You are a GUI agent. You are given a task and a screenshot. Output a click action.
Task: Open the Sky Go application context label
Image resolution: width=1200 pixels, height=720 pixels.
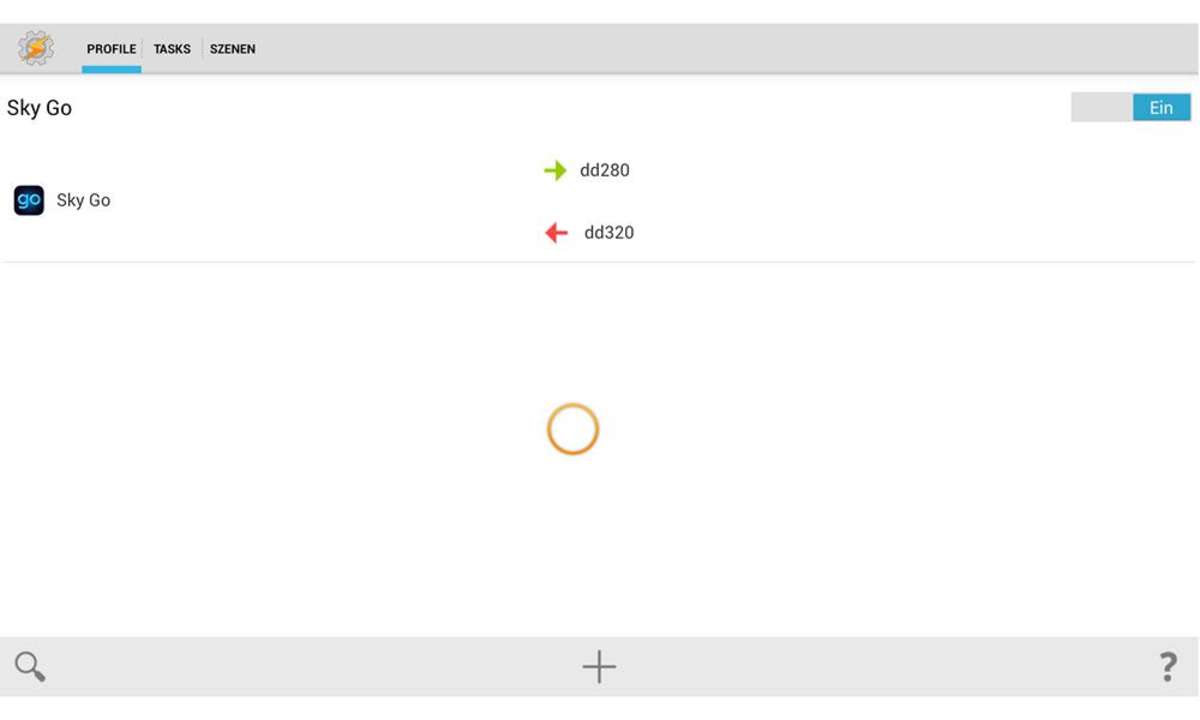pyautogui.click(x=84, y=201)
